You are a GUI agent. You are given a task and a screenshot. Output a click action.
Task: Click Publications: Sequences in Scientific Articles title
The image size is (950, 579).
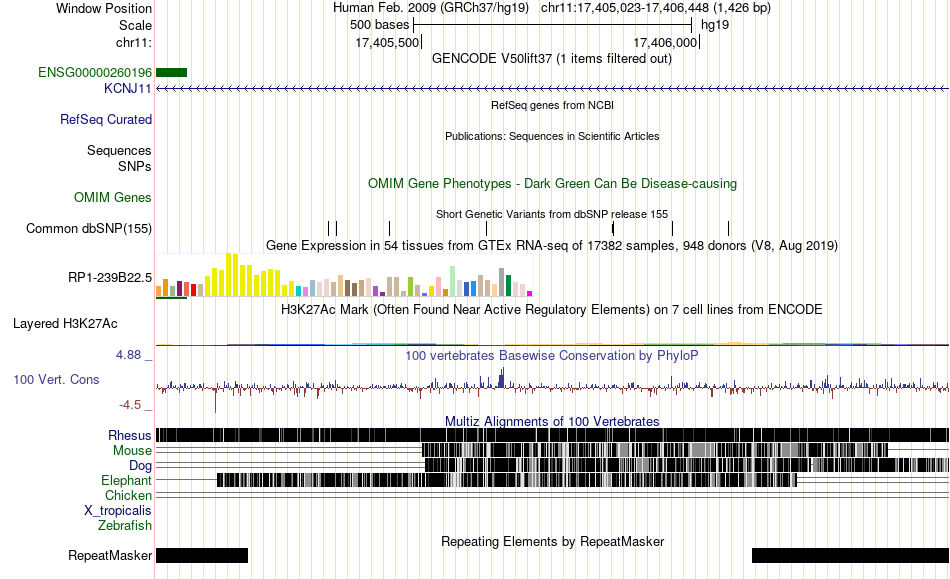(552, 136)
